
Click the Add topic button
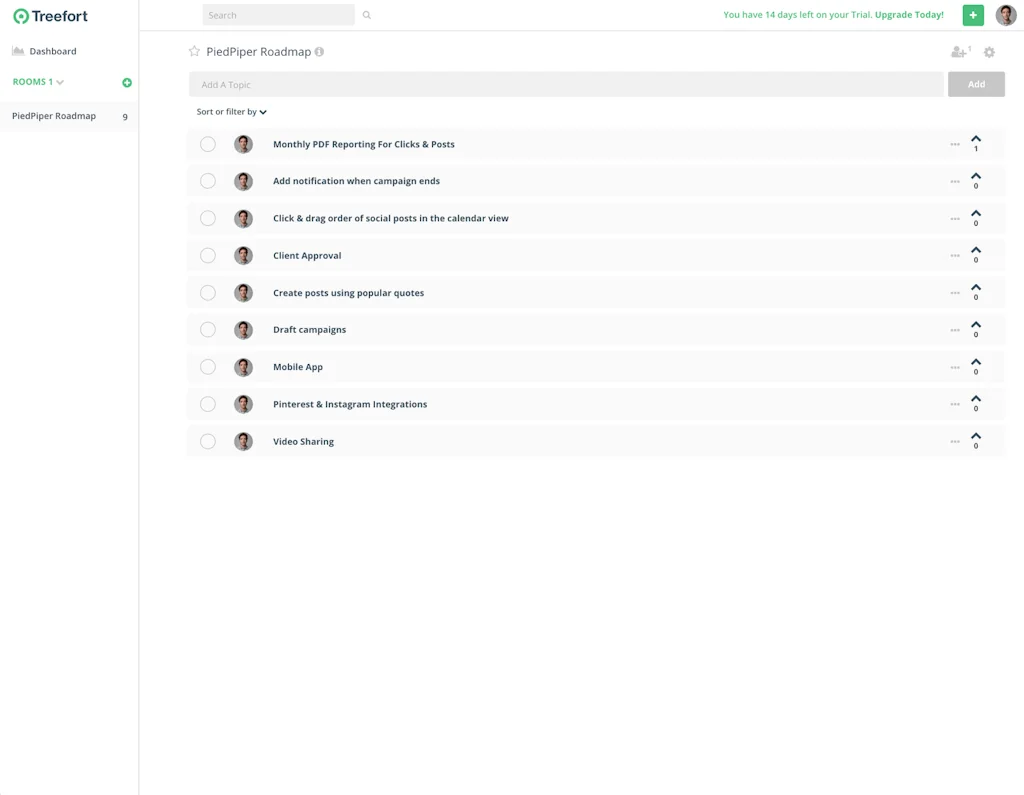coord(976,84)
